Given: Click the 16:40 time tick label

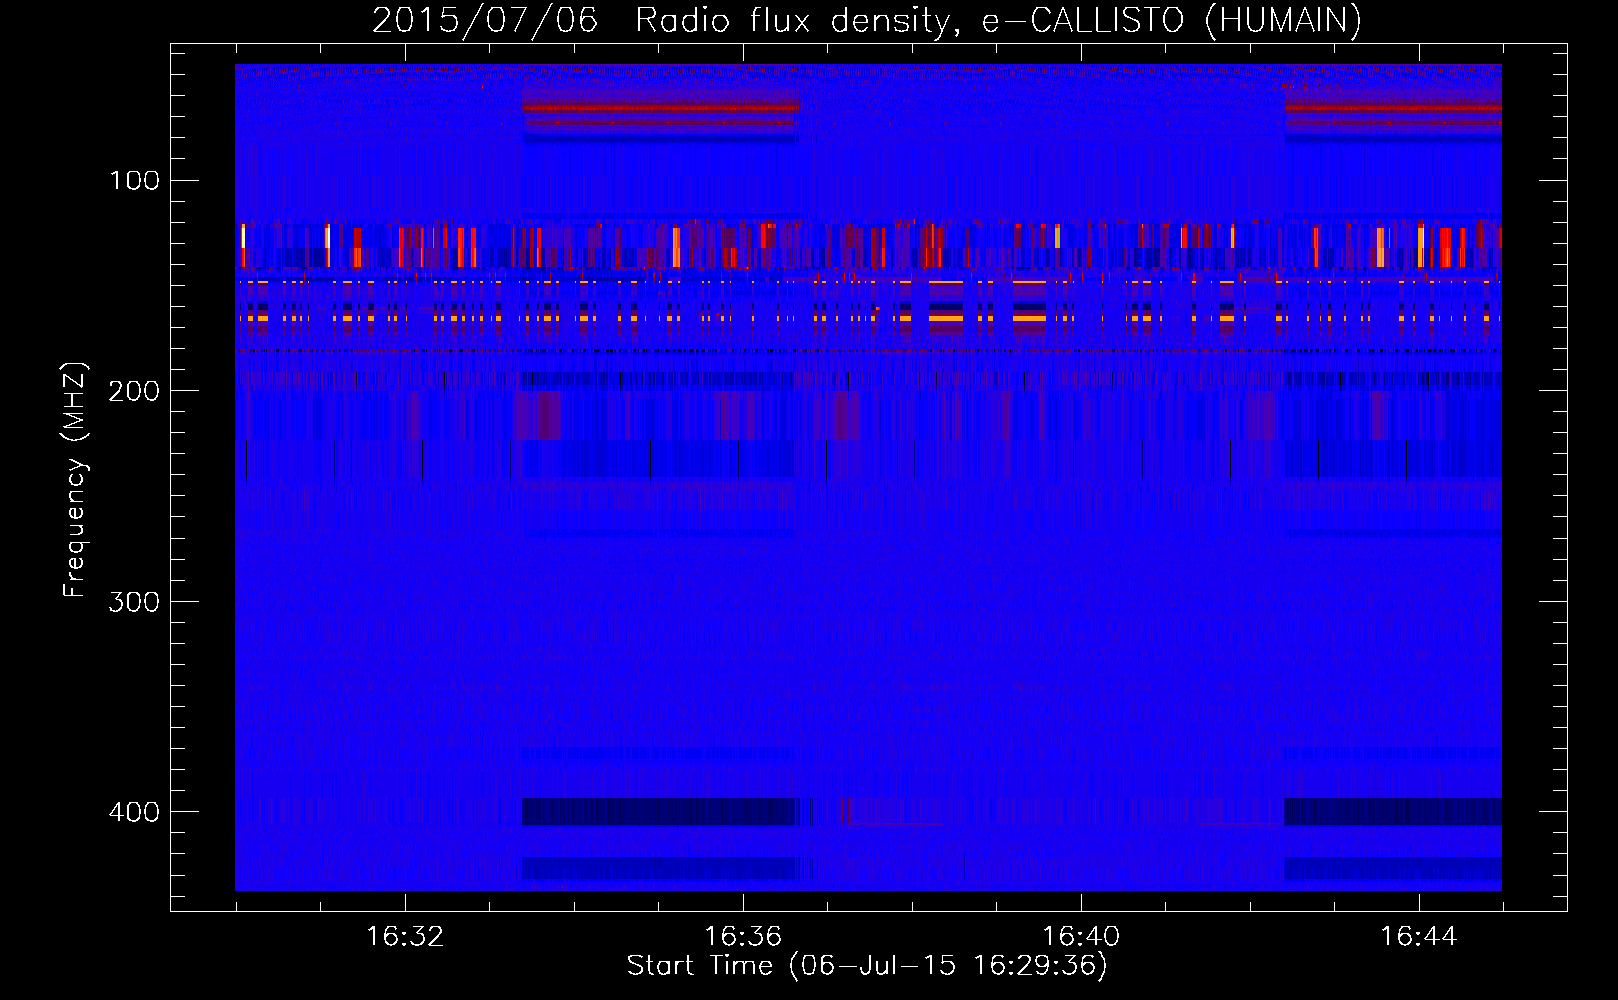Looking at the screenshot, I should [x=1081, y=937].
